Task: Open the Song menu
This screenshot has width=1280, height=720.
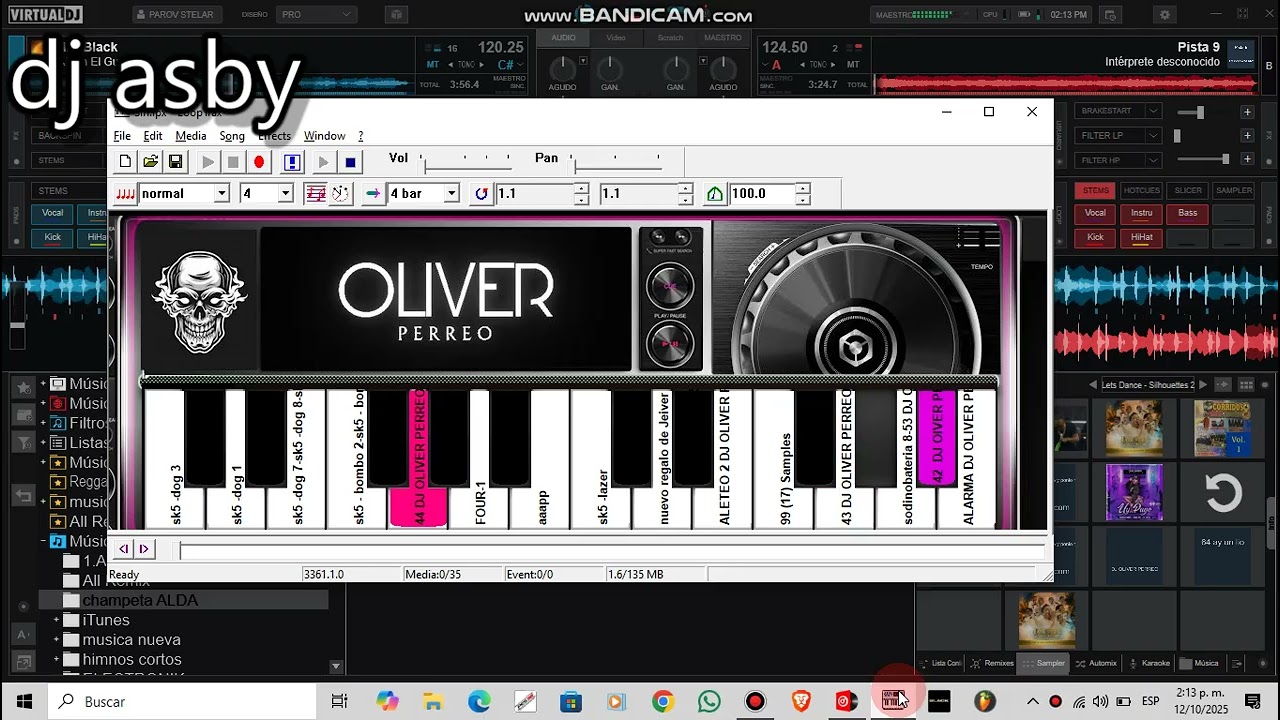Action: (x=232, y=136)
